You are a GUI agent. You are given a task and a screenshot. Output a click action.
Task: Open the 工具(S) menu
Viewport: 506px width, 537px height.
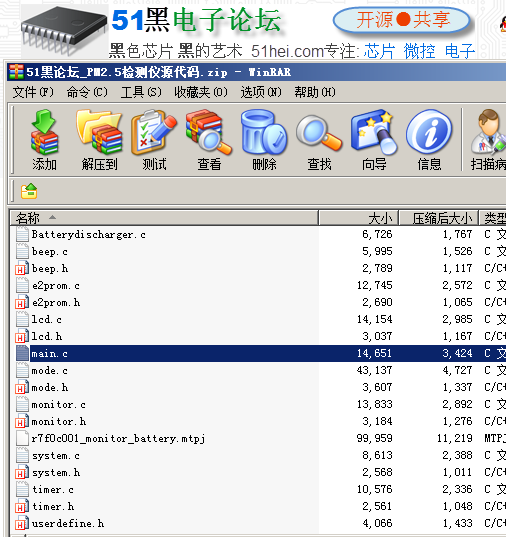coord(141,92)
